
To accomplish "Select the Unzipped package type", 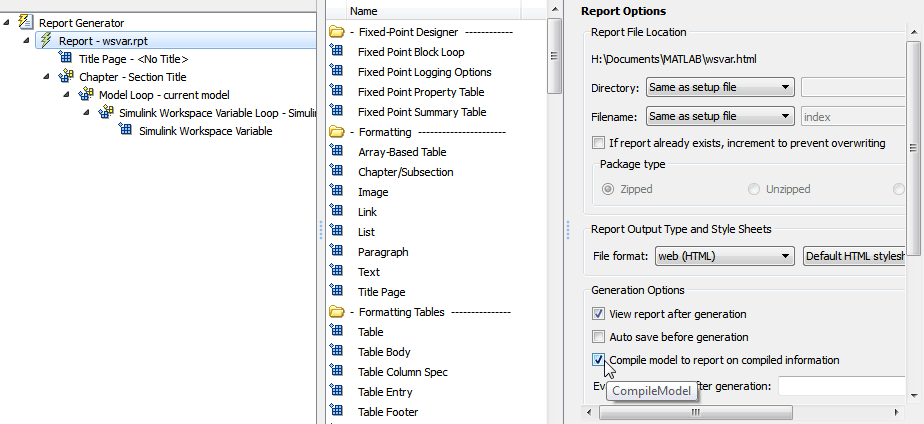I will pos(754,189).
